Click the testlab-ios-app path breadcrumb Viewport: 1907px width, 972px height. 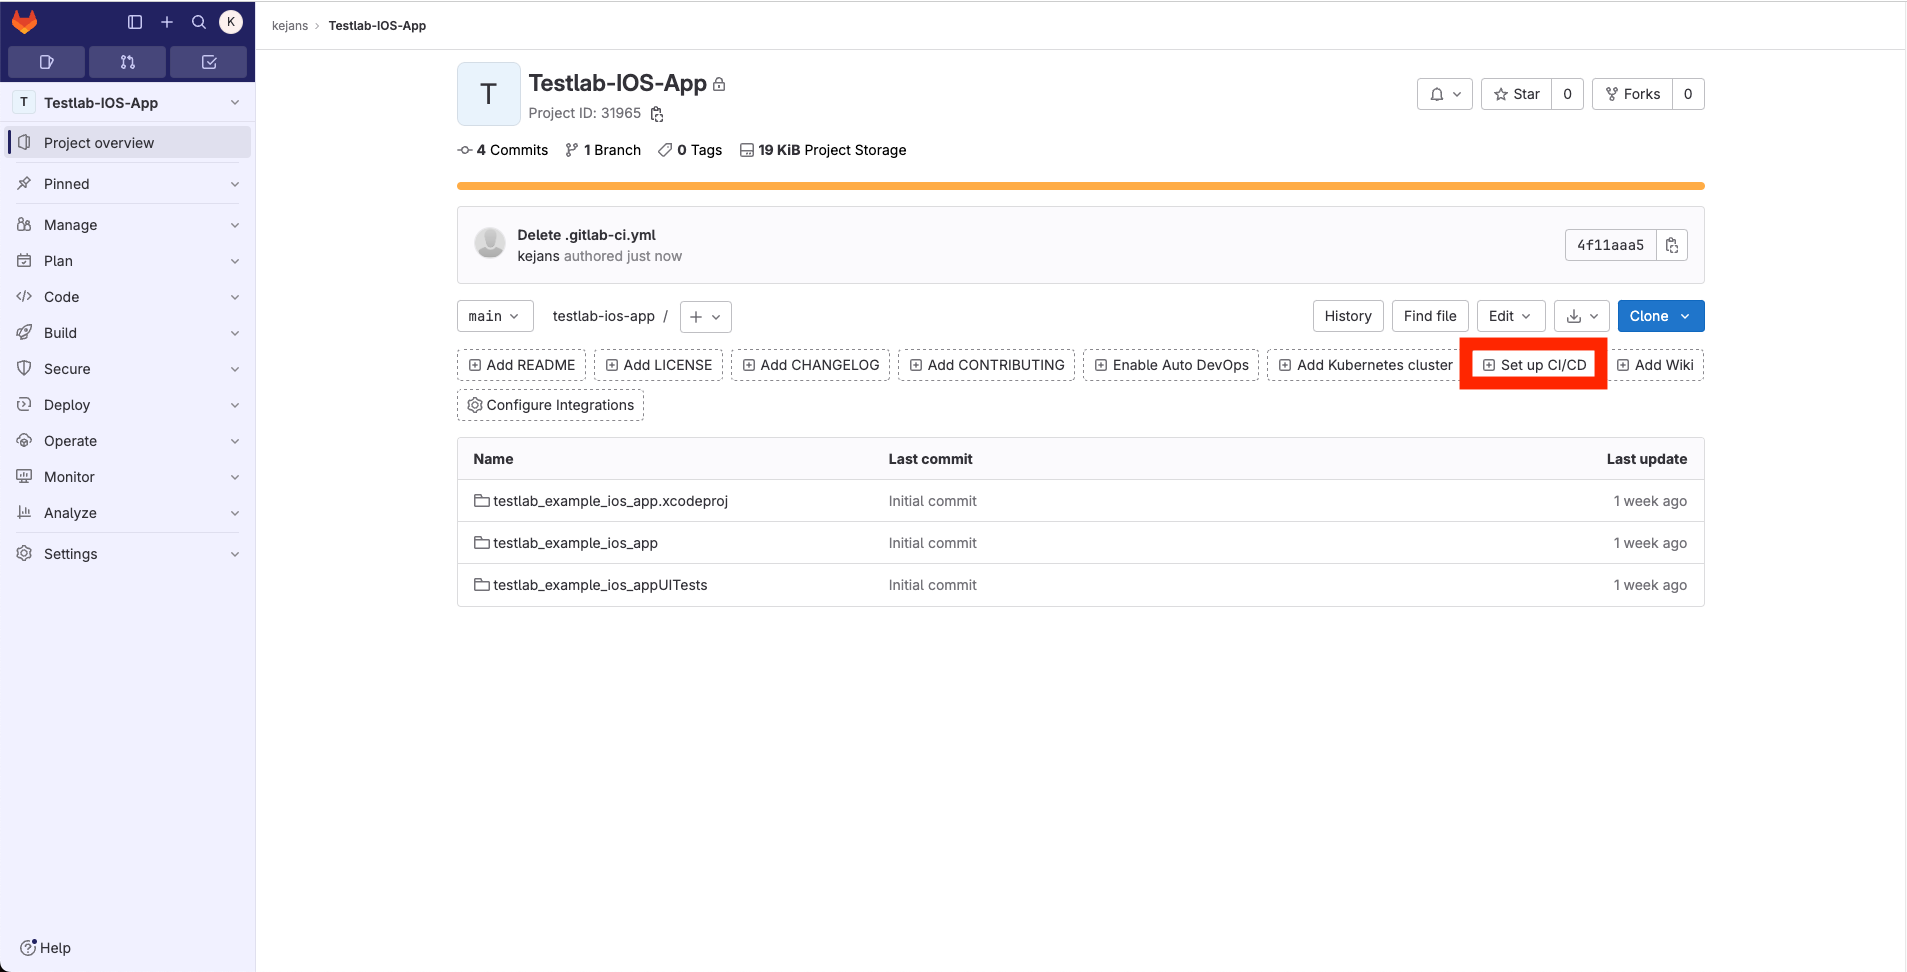click(x=603, y=316)
